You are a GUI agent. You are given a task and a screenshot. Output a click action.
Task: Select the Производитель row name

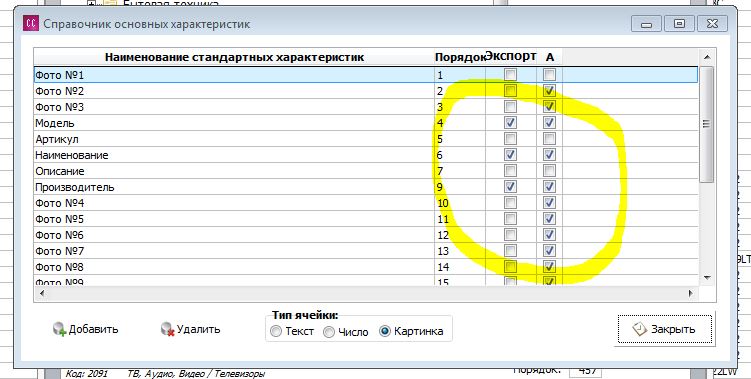pos(75,187)
